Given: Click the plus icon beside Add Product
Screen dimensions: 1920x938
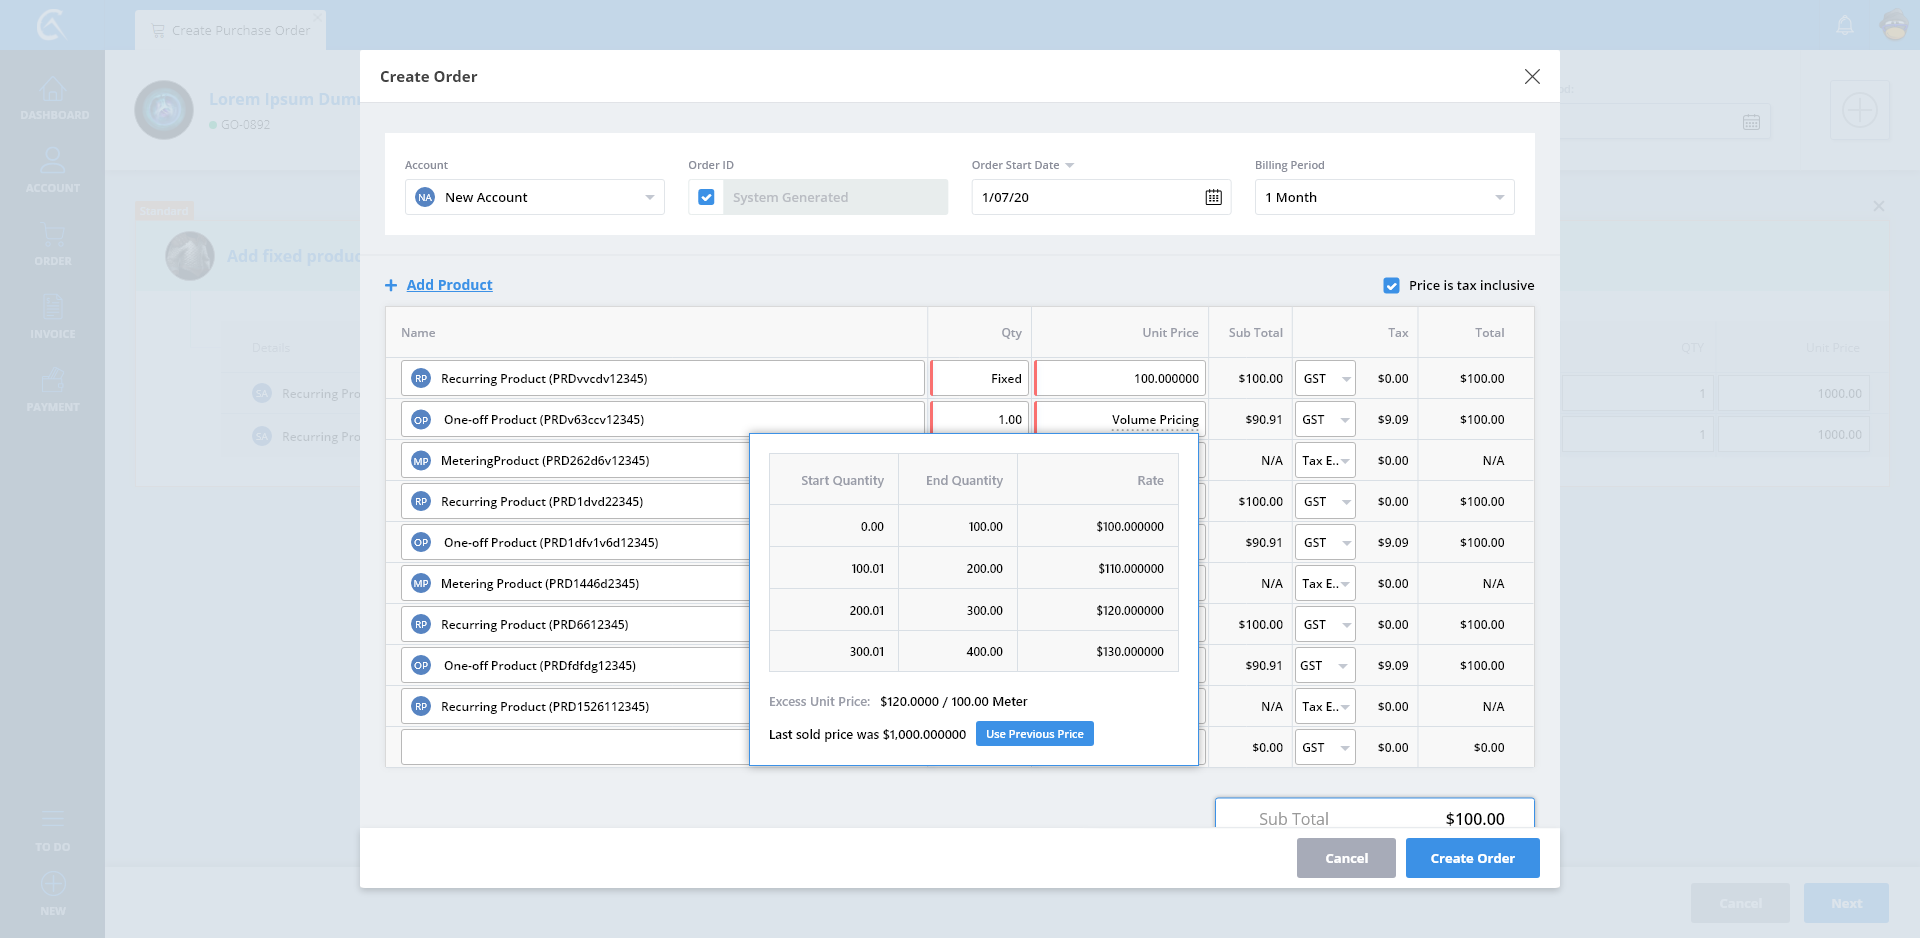Looking at the screenshot, I should [x=391, y=286].
